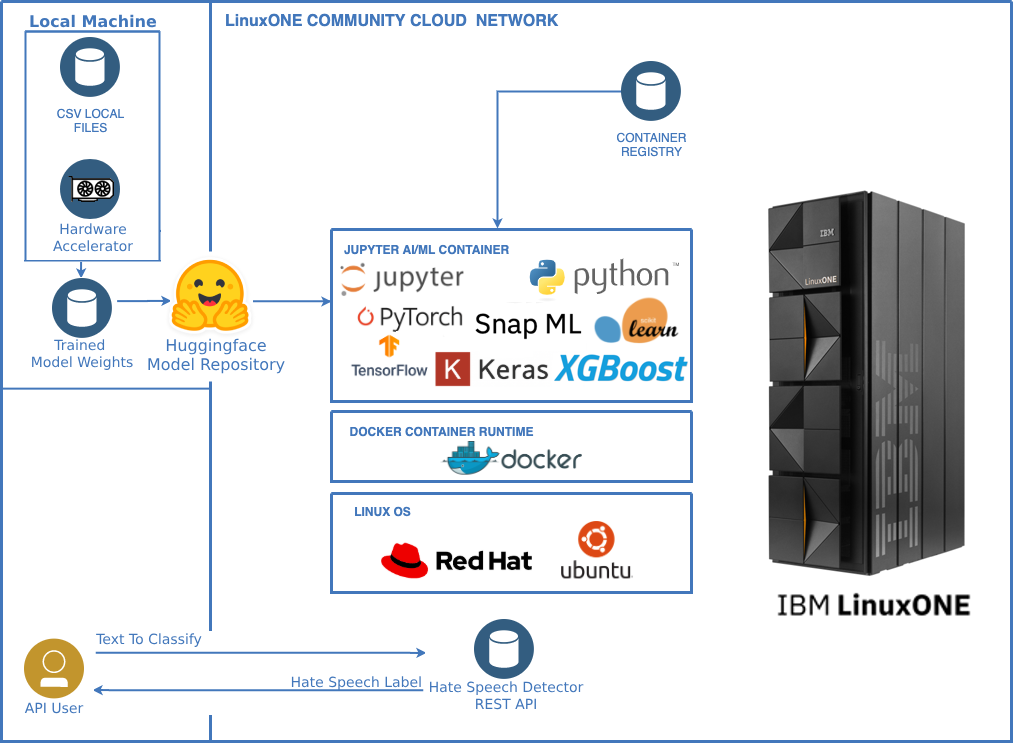Viewport: 1014px width, 743px height.
Task: Click the Python logo
Action: click(x=604, y=277)
